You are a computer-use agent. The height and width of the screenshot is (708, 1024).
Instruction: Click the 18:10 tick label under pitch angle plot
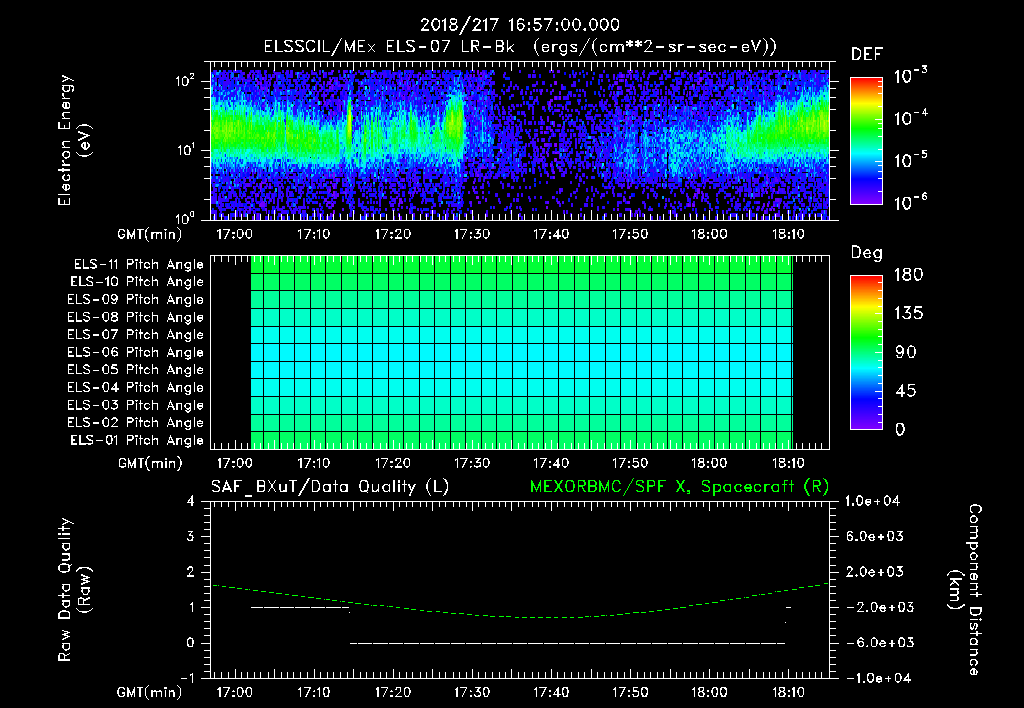[788, 464]
